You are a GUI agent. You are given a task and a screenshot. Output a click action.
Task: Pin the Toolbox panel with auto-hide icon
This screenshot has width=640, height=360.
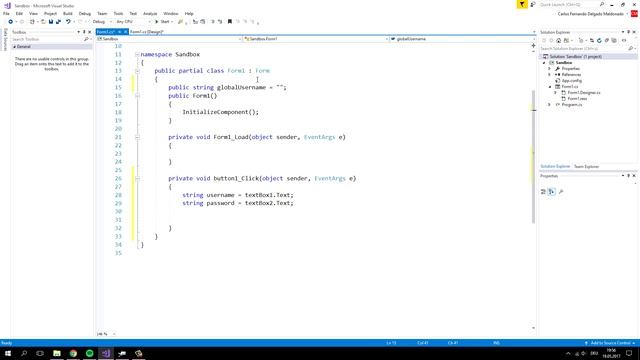[x=84, y=32]
